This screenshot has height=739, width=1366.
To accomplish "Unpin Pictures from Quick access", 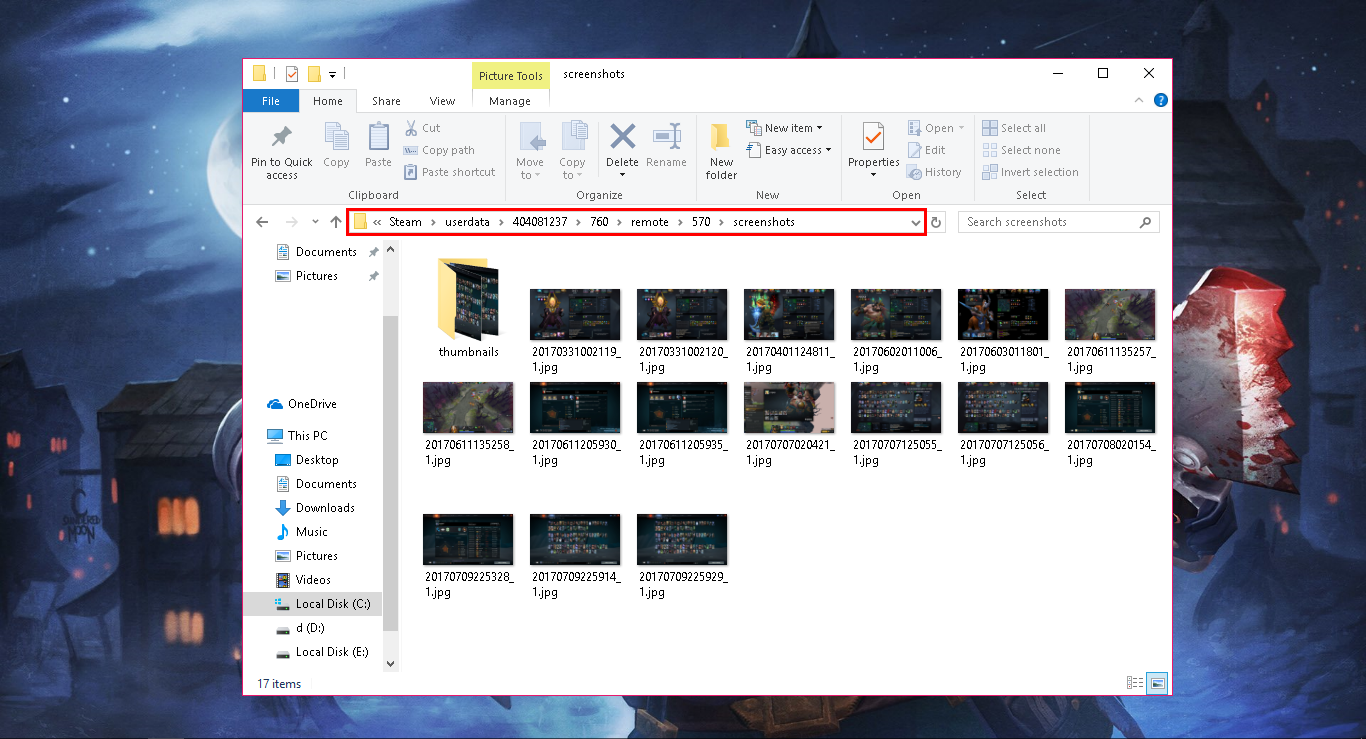I will tap(372, 275).
